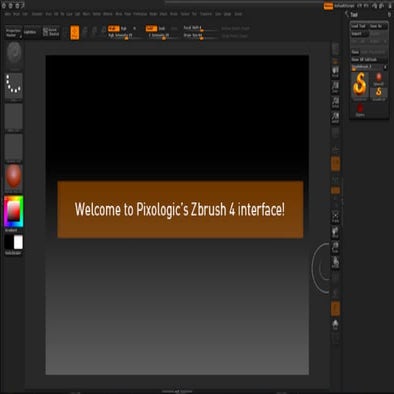Open the Transform menu

click(206, 14)
